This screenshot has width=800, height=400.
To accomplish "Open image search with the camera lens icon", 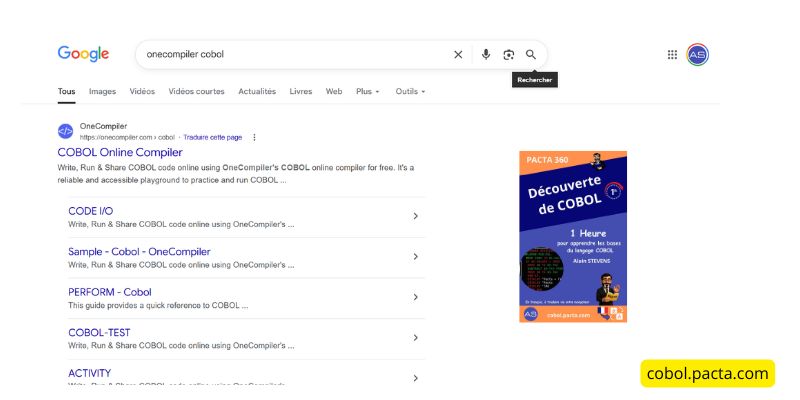I will coord(508,55).
